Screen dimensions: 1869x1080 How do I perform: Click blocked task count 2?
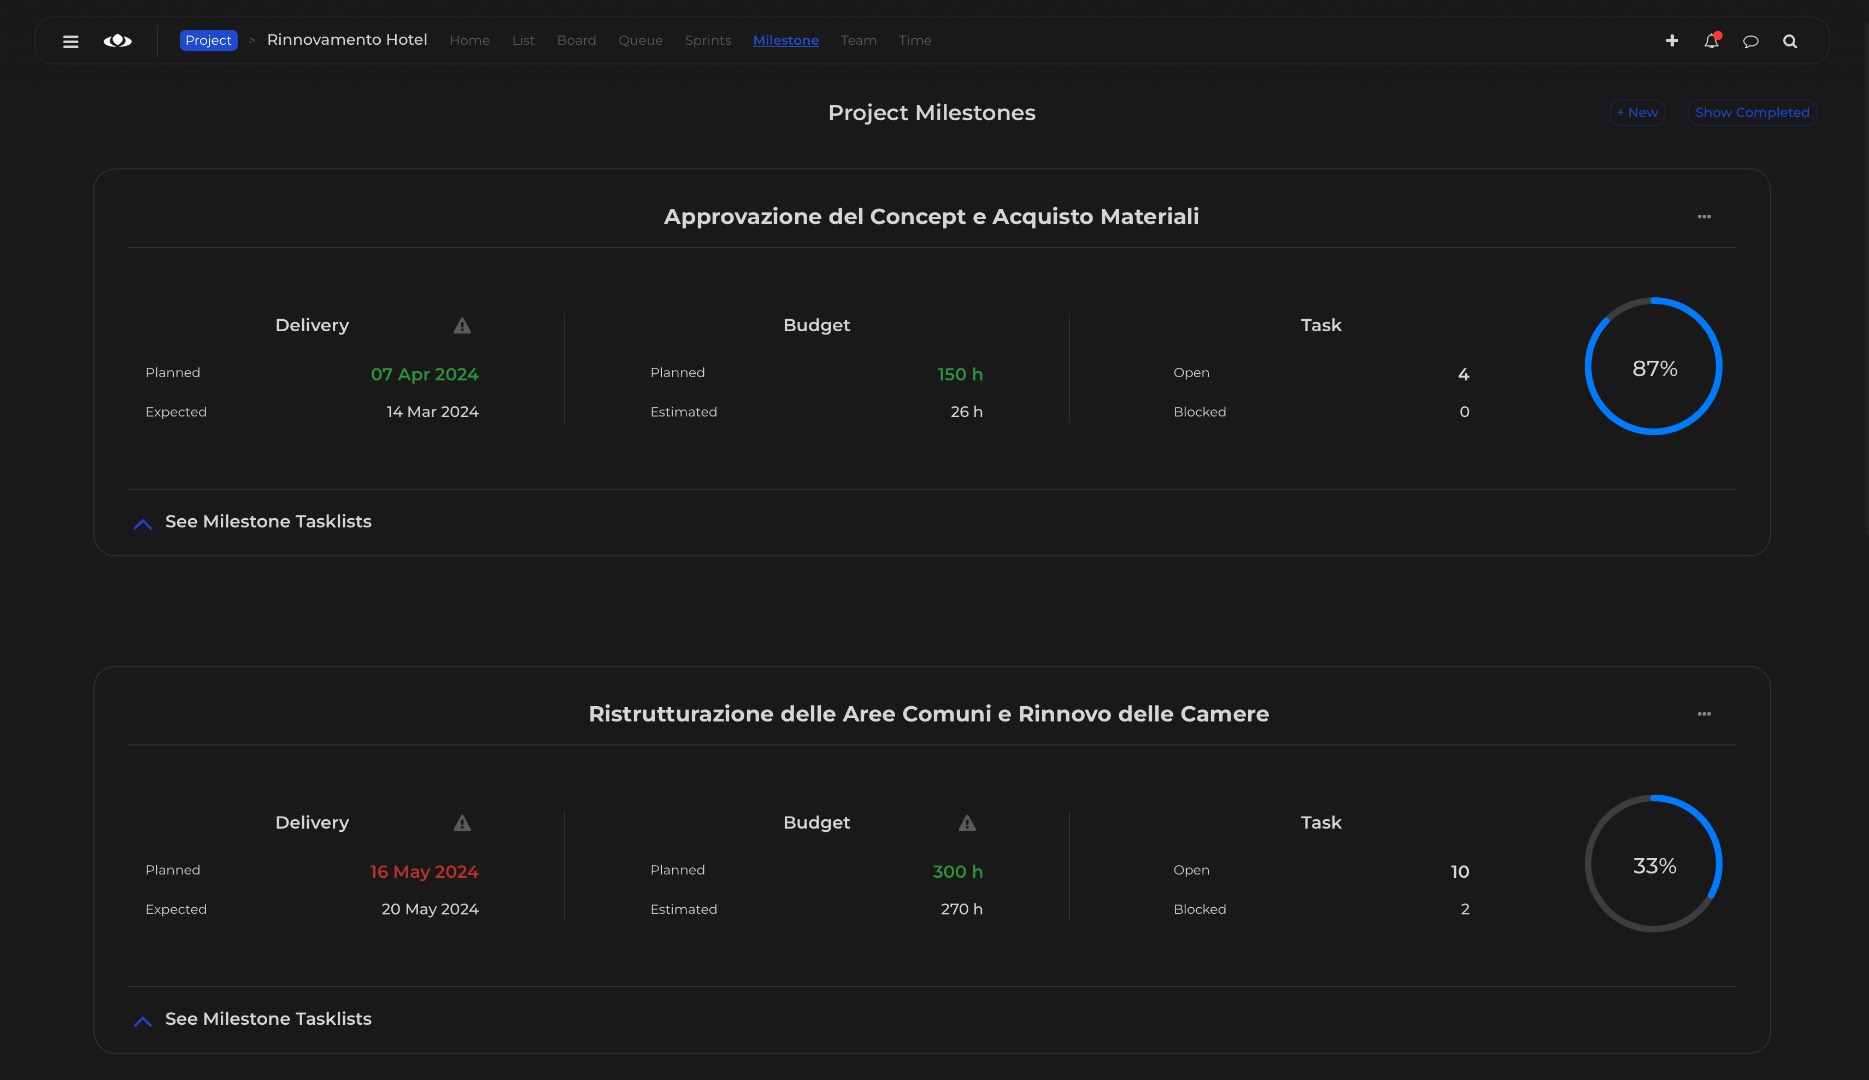(x=1465, y=909)
